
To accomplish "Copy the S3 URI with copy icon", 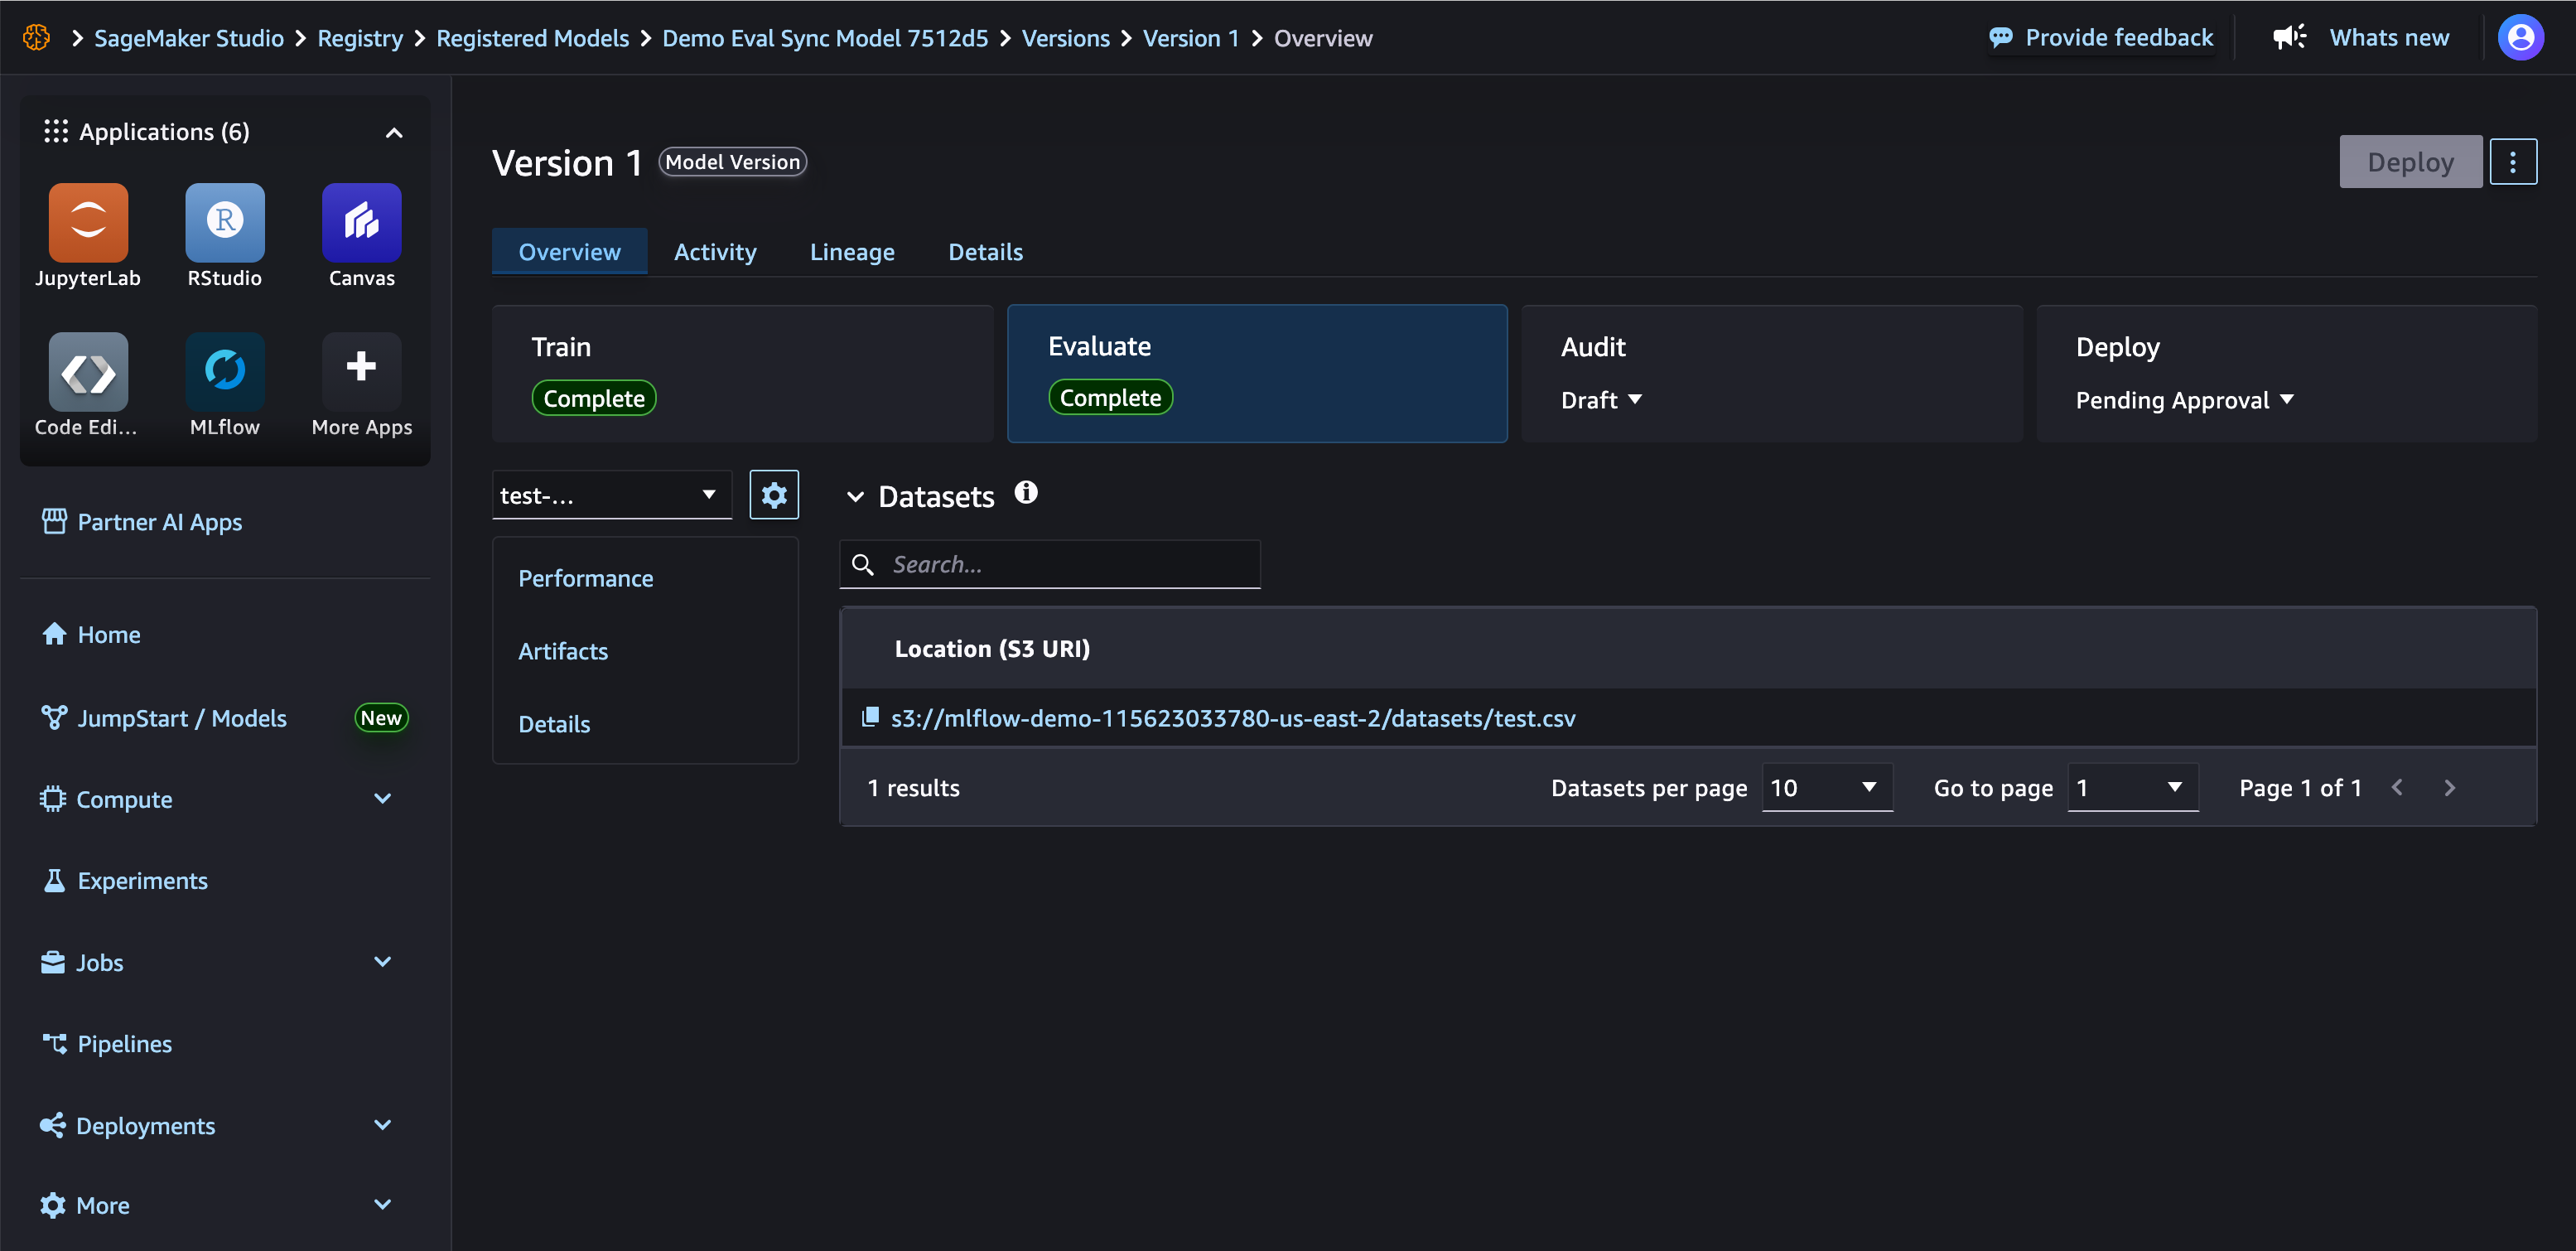I will pyautogui.click(x=870, y=717).
